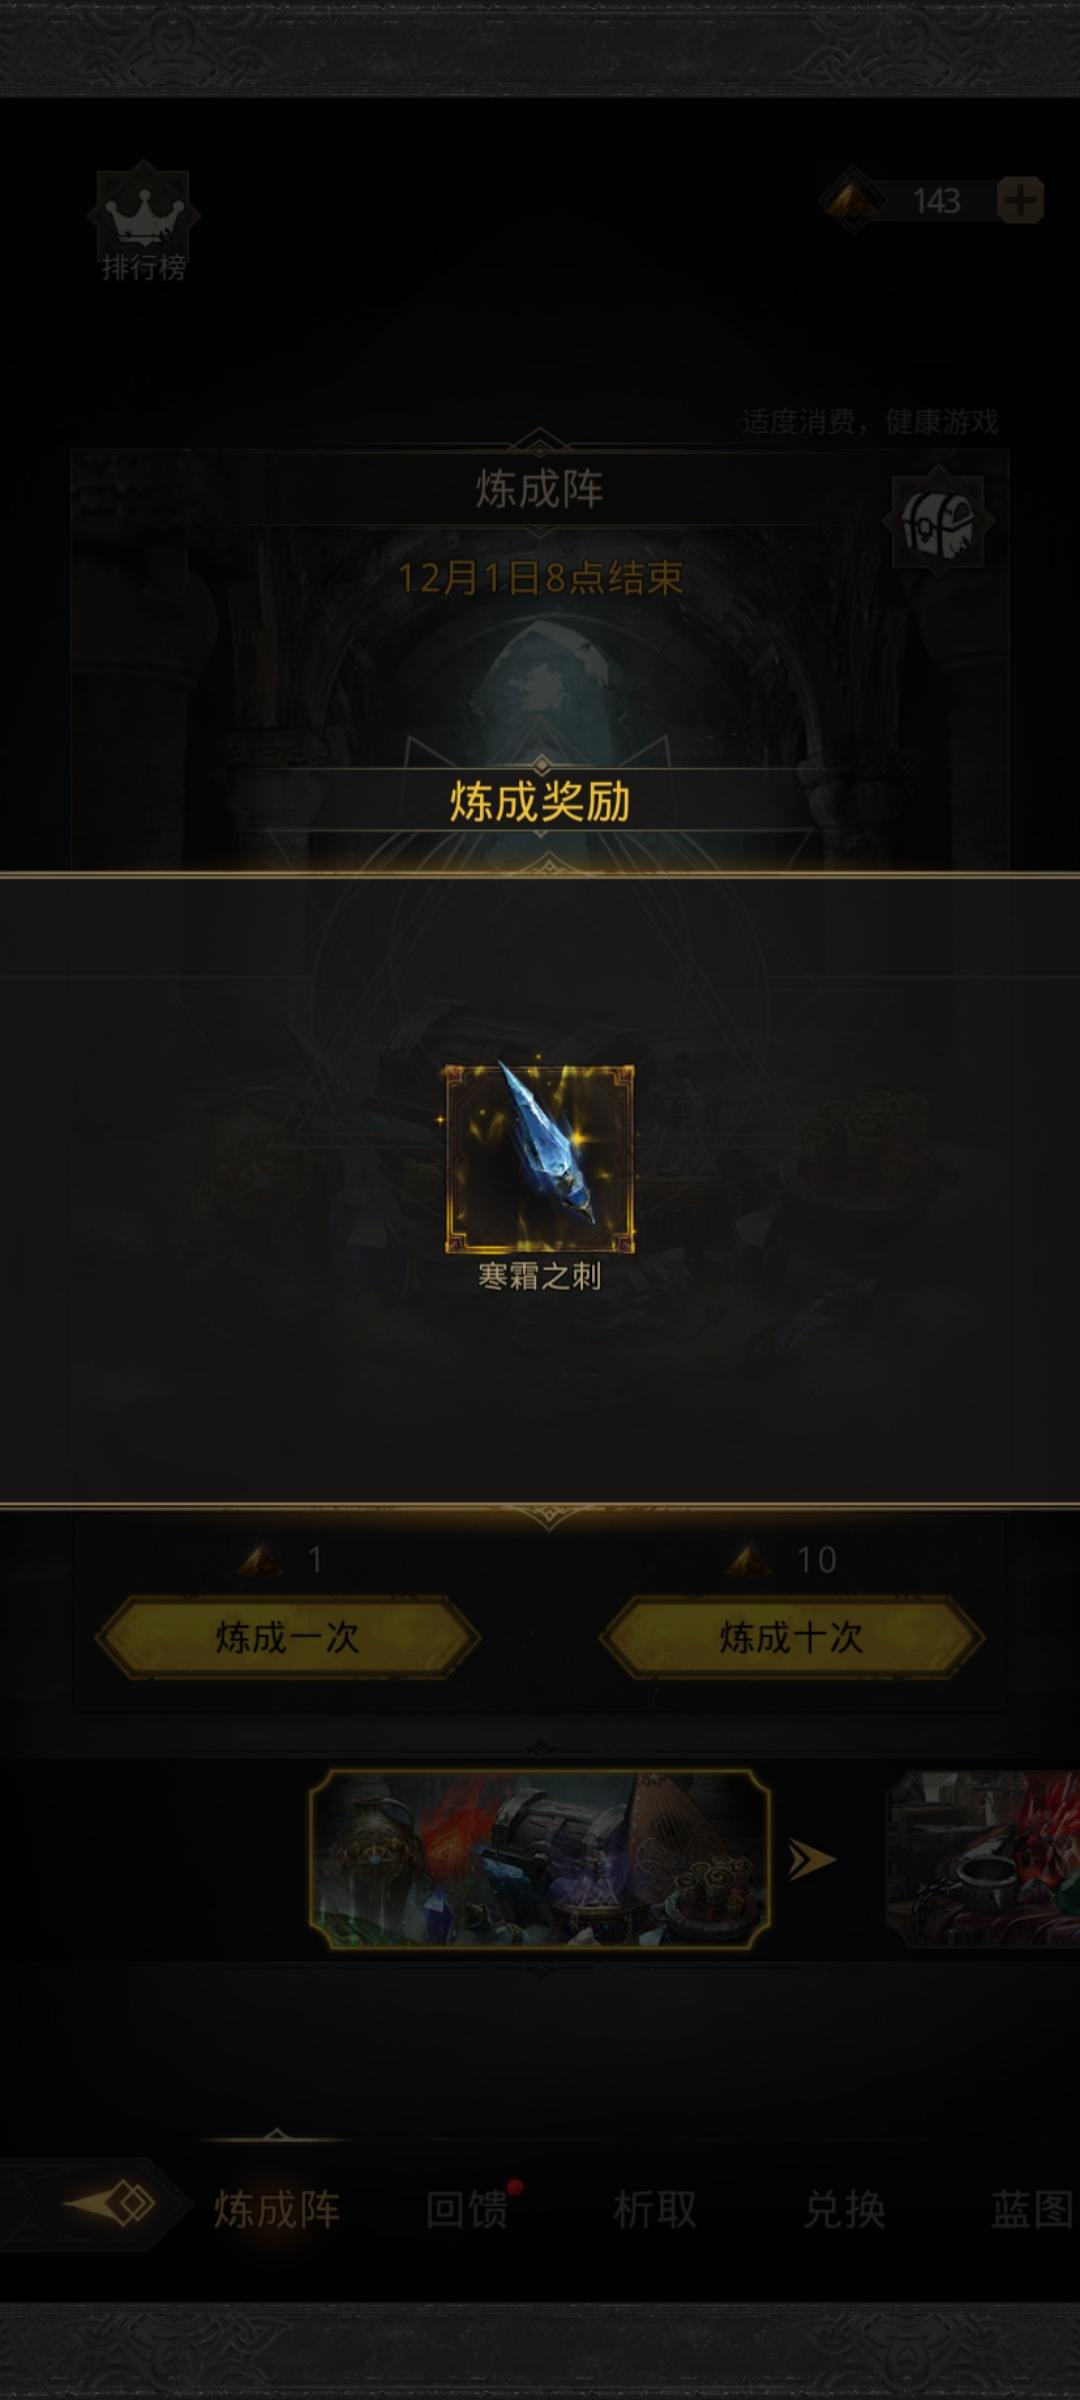The height and width of the screenshot is (2400, 1080).
Task: Tap the 寒霜之刺 reward item icon
Action: point(539,1159)
